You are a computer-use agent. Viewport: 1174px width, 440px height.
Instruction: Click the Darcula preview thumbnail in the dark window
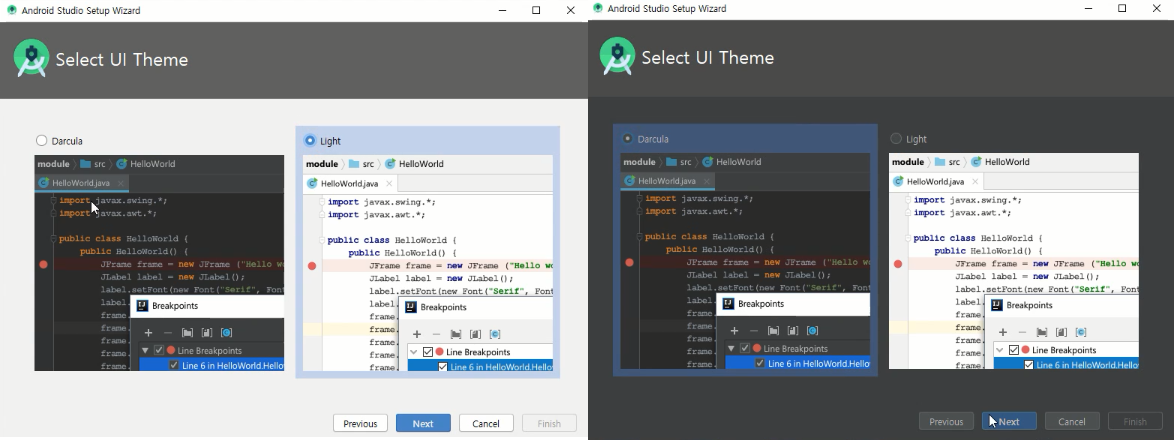click(746, 261)
